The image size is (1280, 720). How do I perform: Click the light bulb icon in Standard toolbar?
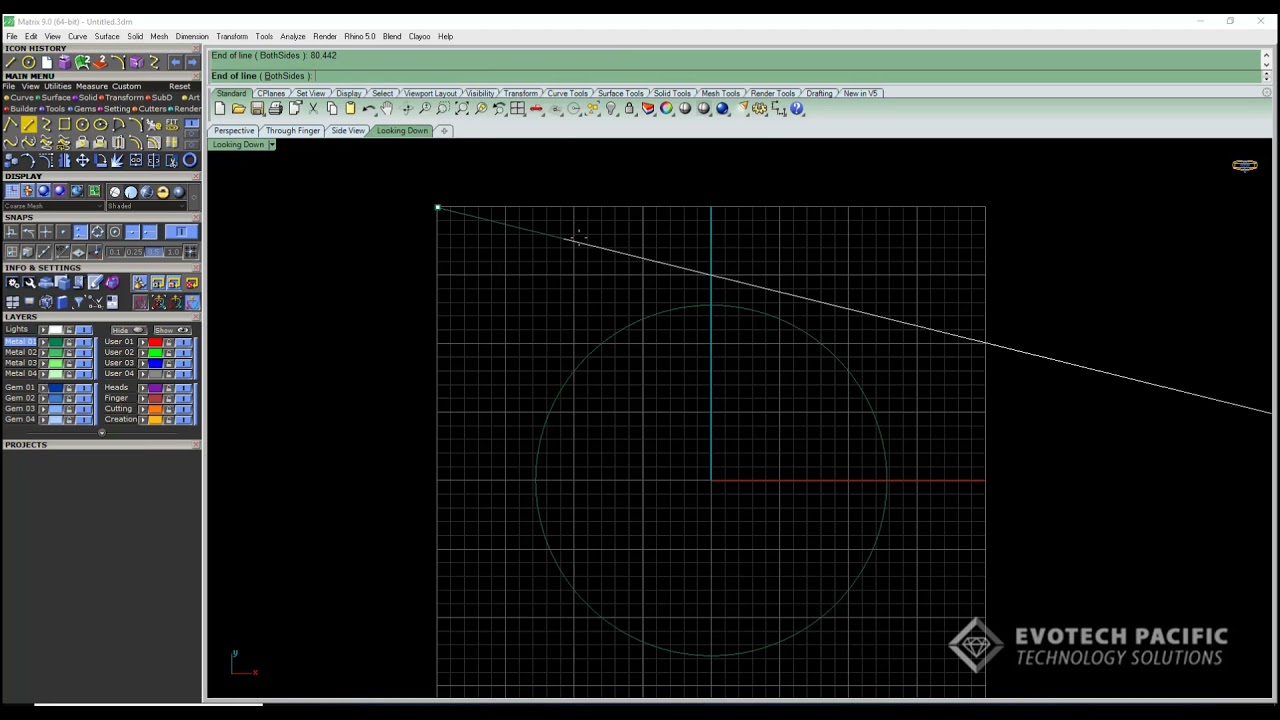pos(610,108)
